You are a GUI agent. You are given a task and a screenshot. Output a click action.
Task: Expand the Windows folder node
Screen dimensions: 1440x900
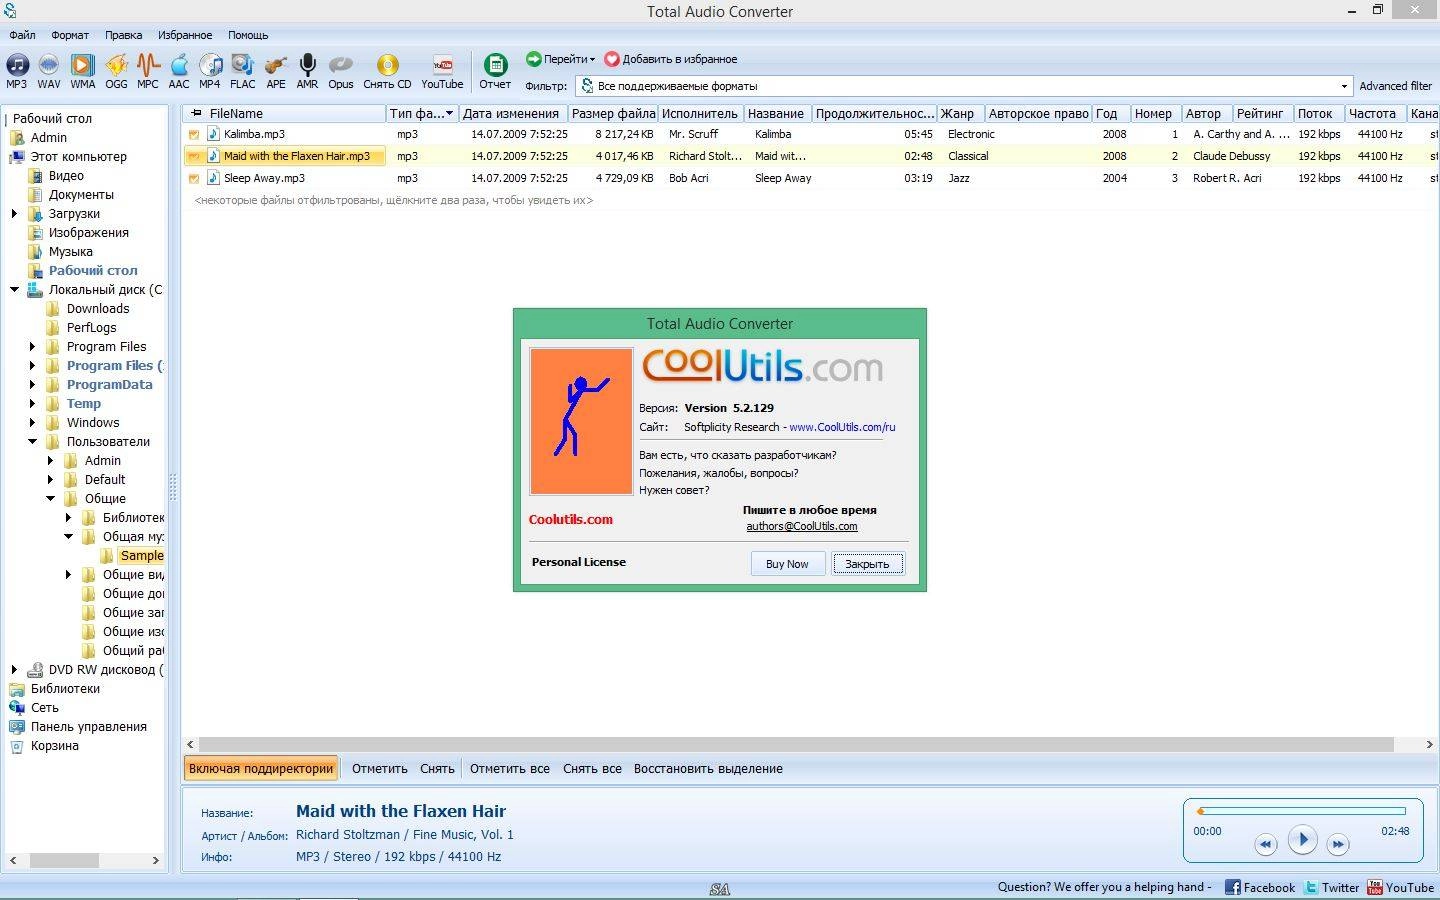32,423
